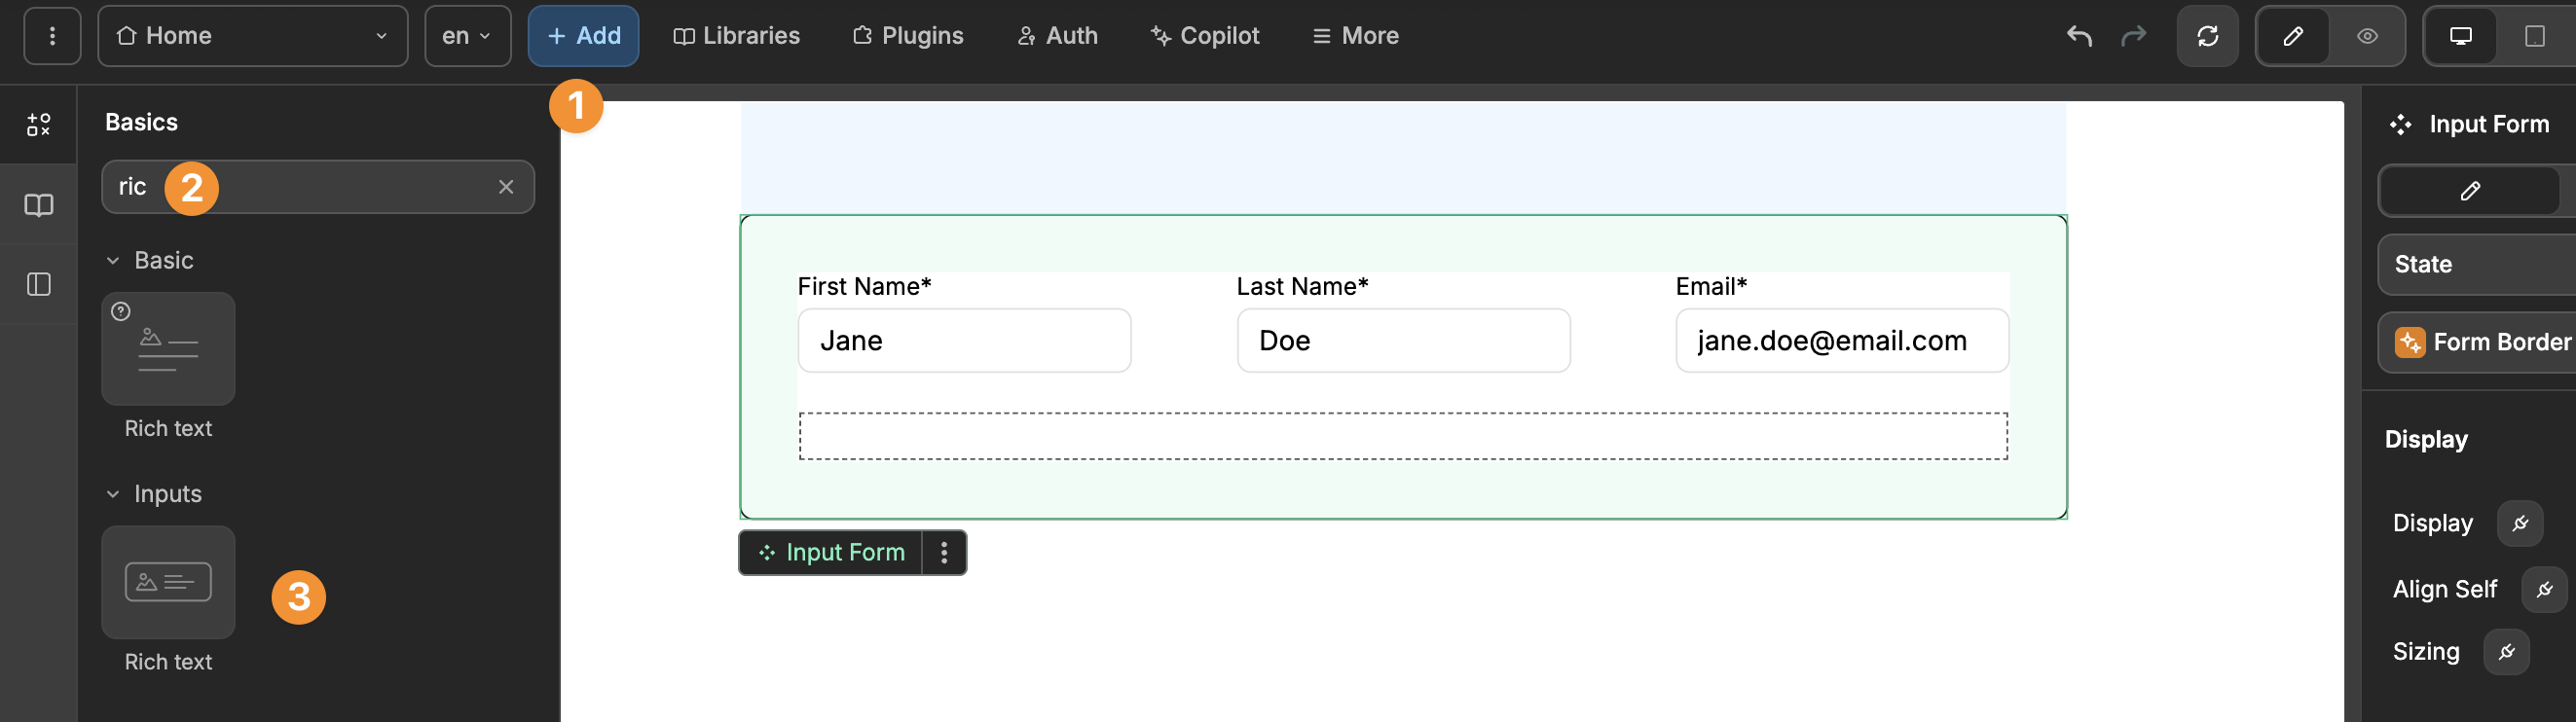Select the desktop viewport toggle
The image size is (2576, 722).
tap(2460, 36)
